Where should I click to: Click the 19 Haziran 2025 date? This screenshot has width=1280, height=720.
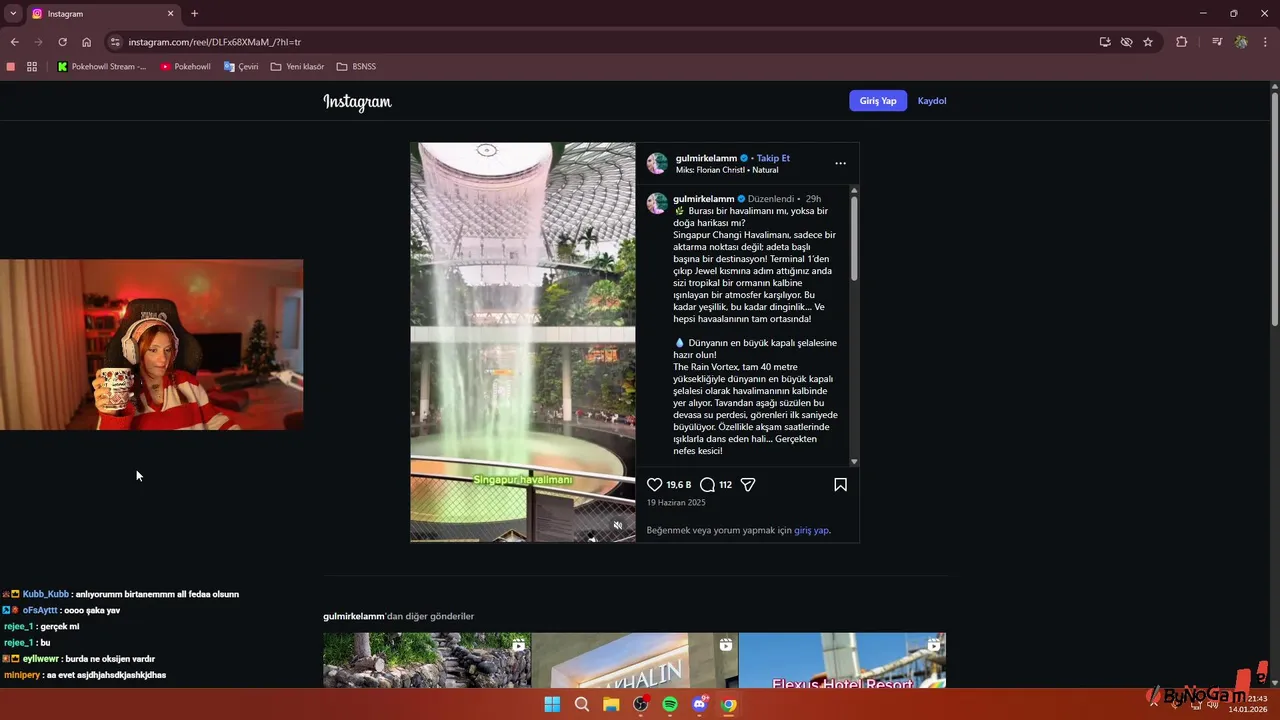pyautogui.click(x=676, y=502)
